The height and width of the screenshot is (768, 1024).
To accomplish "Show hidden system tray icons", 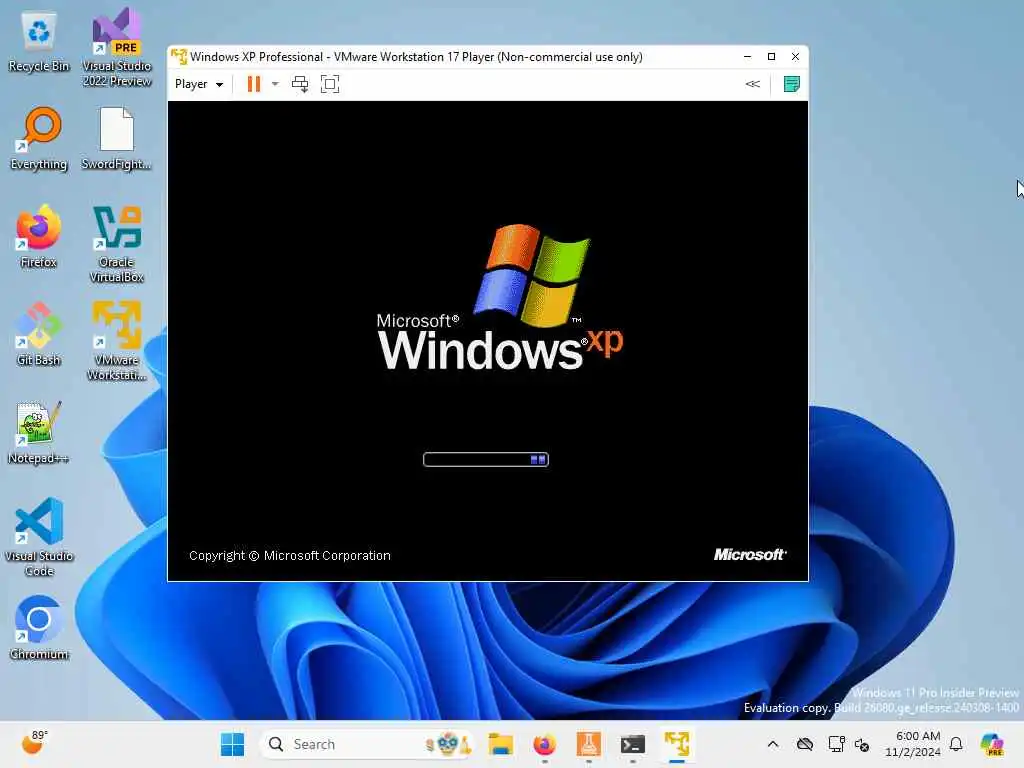I will click(773, 744).
